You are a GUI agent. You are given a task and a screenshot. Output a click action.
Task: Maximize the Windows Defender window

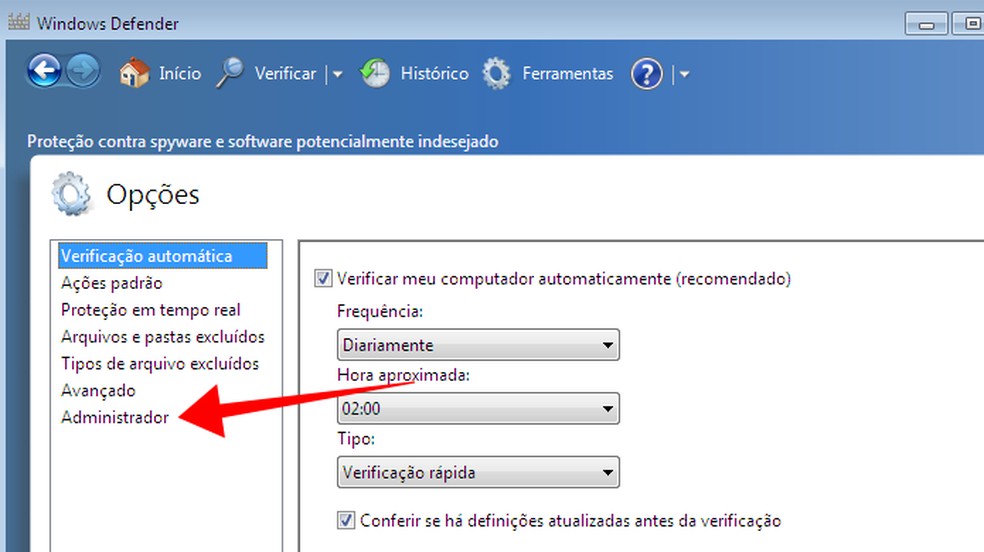(969, 24)
